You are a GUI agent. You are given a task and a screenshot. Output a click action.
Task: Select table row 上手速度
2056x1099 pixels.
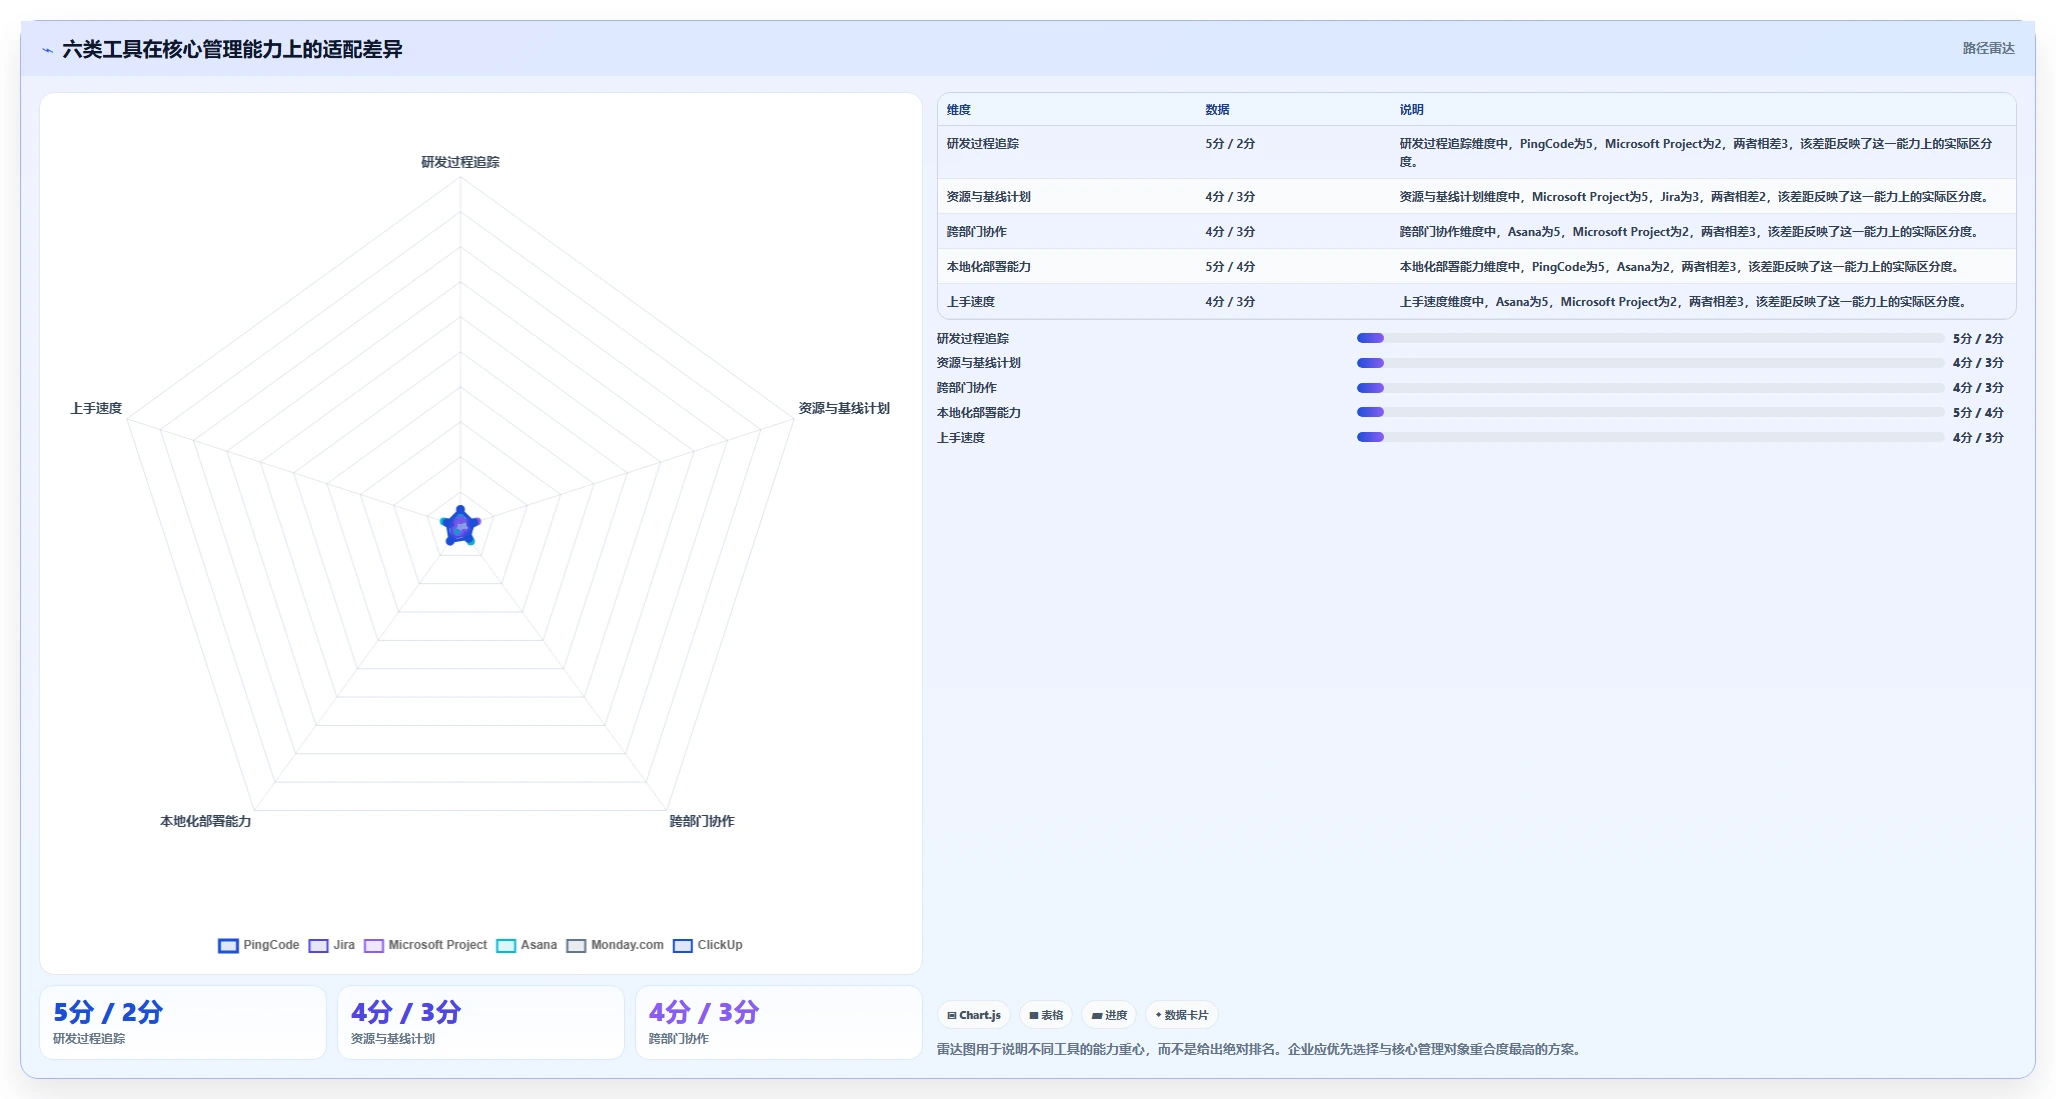[x=1476, y=301]
